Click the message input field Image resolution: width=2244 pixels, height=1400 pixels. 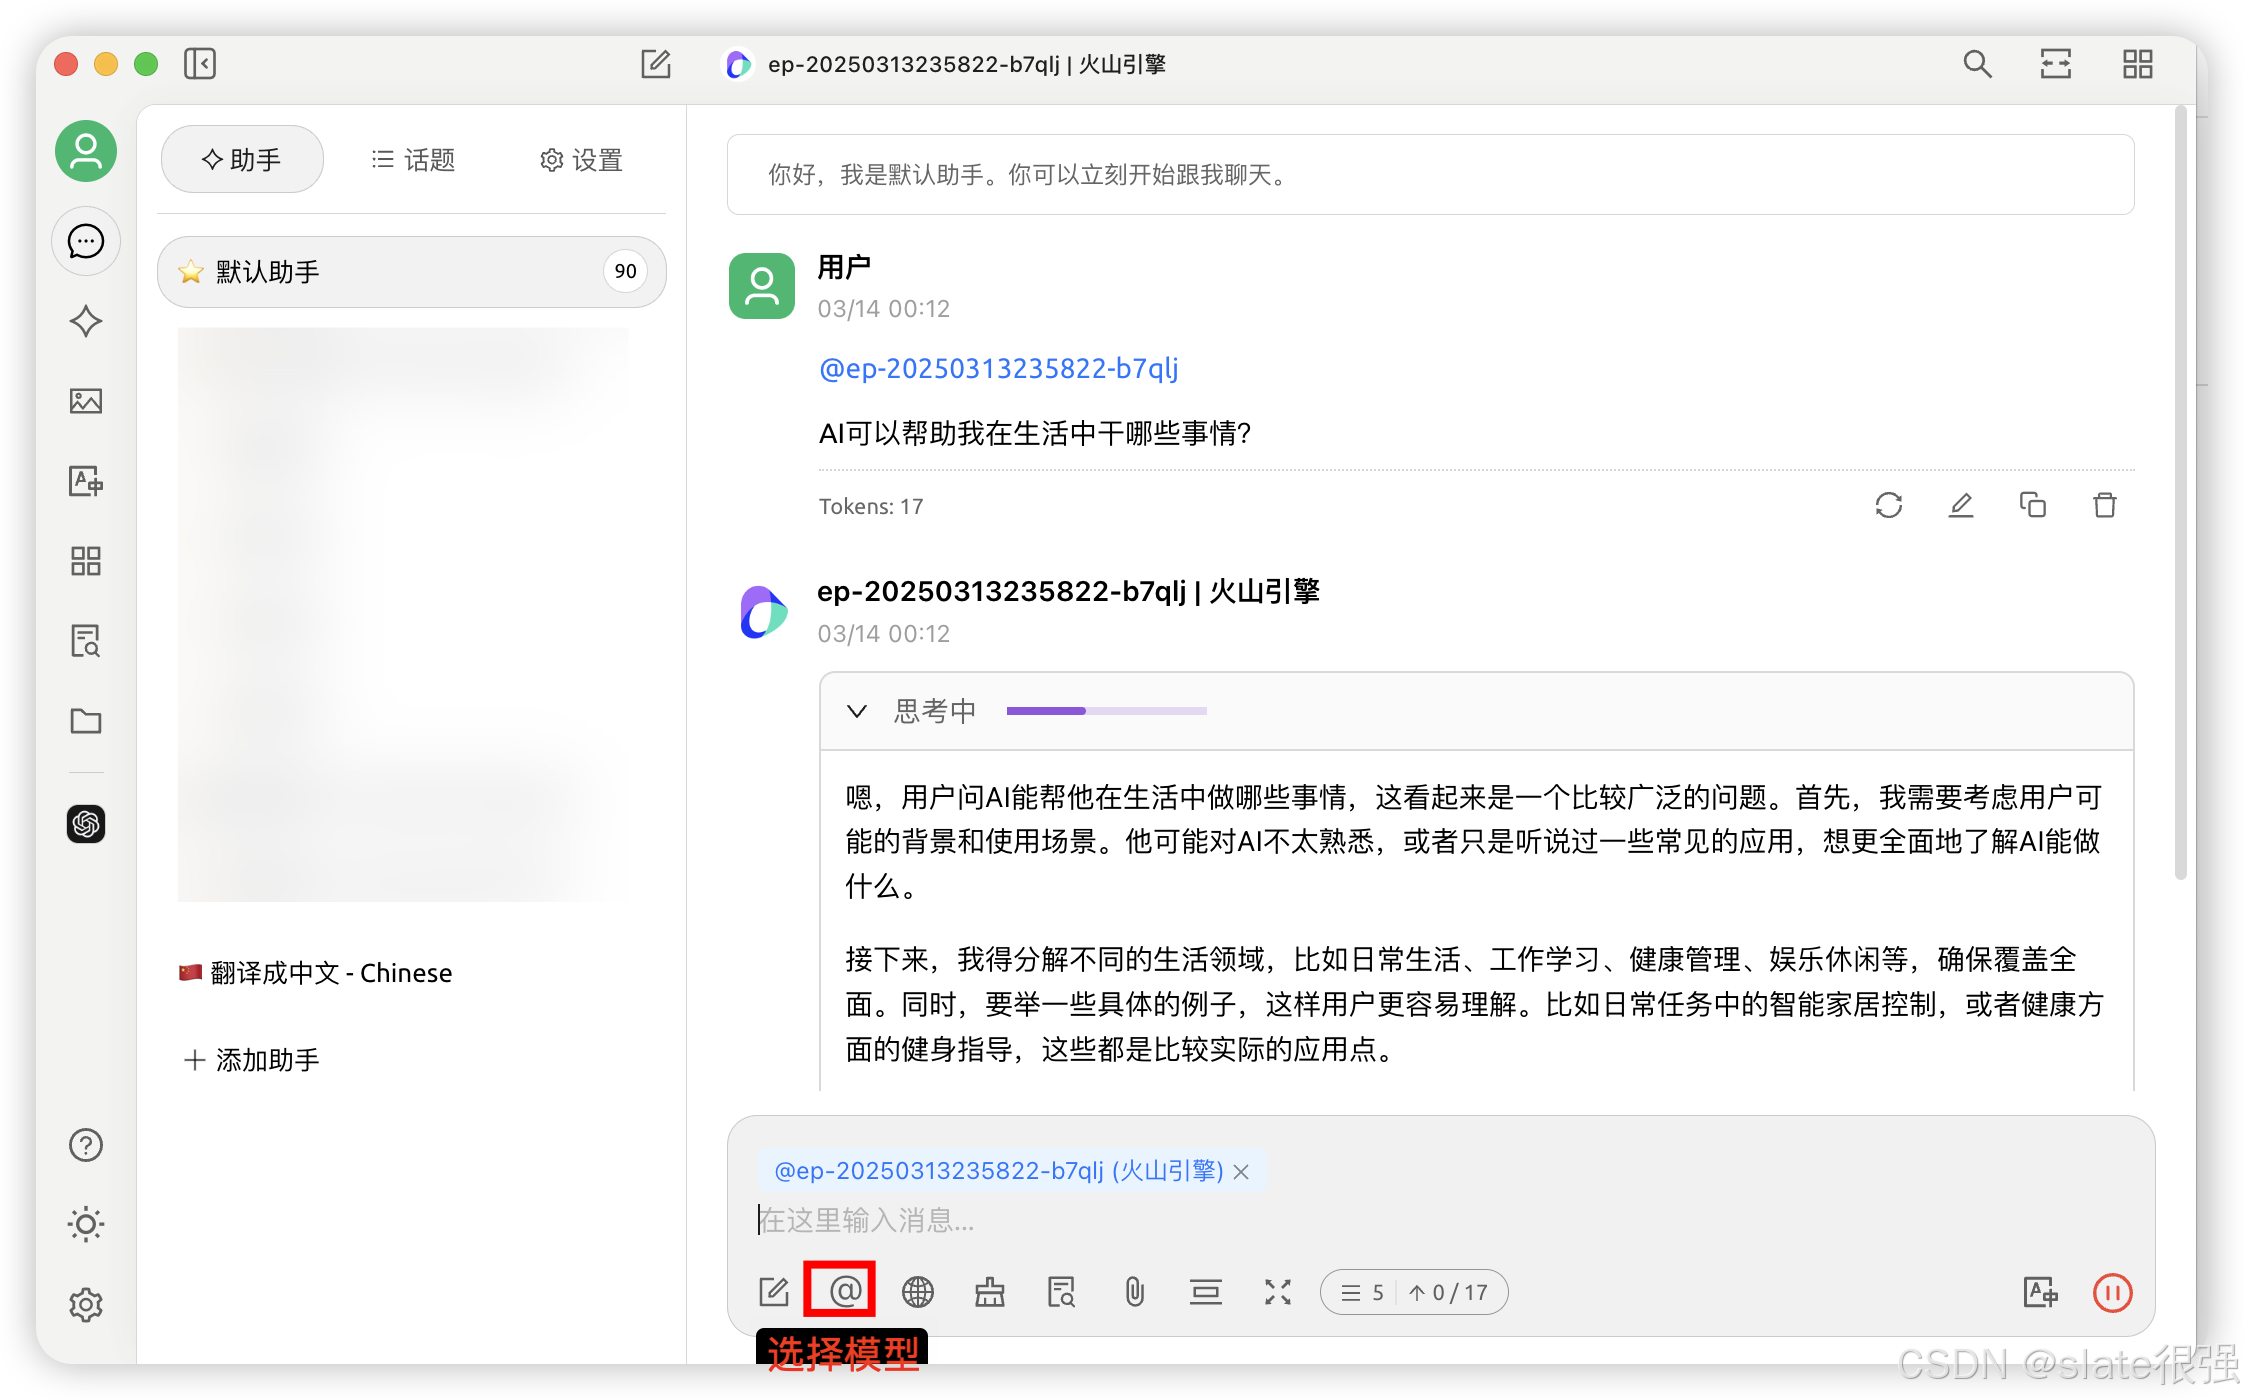[1400, 1220]
